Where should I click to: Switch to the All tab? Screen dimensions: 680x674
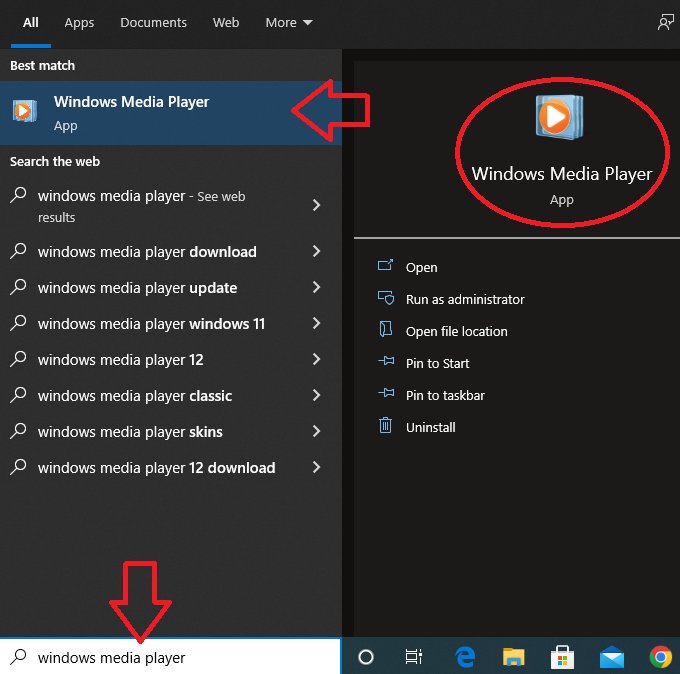[31, 23]
